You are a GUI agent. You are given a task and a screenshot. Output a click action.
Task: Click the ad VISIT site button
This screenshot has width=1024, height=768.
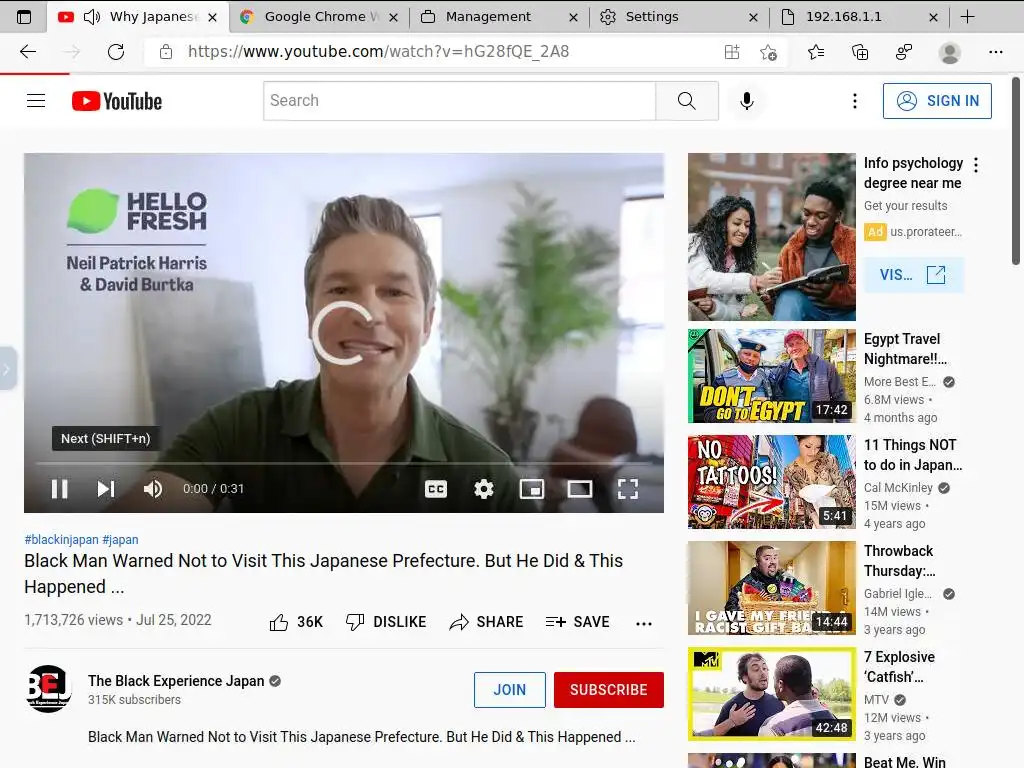coord(913,274)
